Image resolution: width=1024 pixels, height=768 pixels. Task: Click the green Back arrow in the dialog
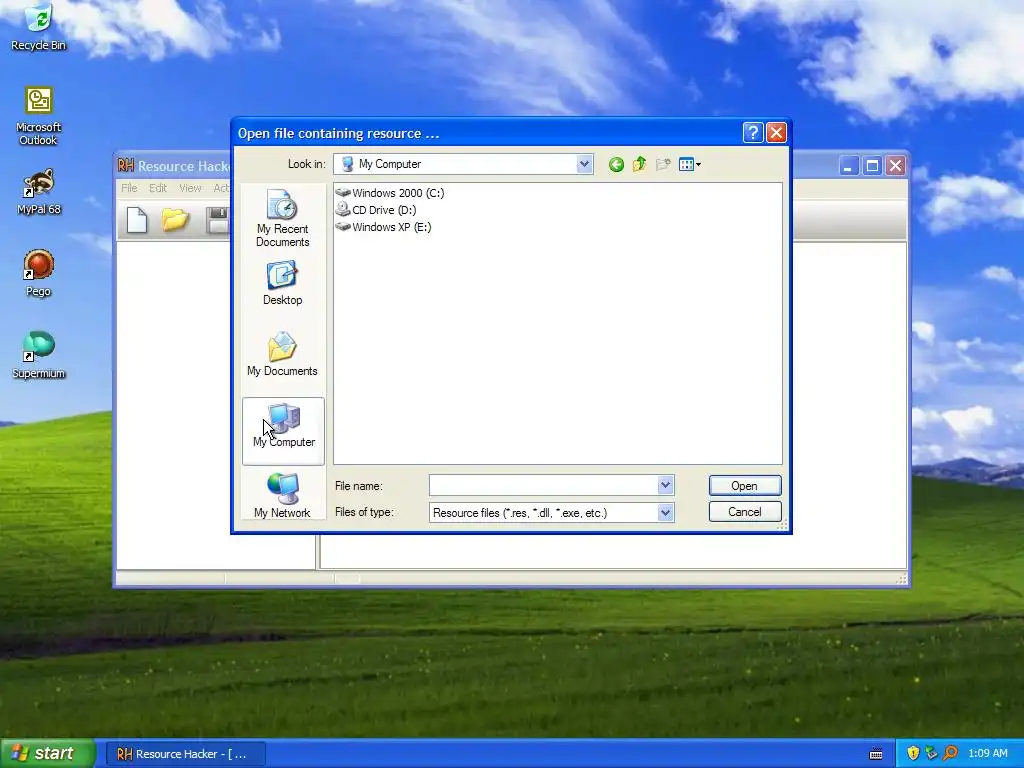[x=616, y=165]
